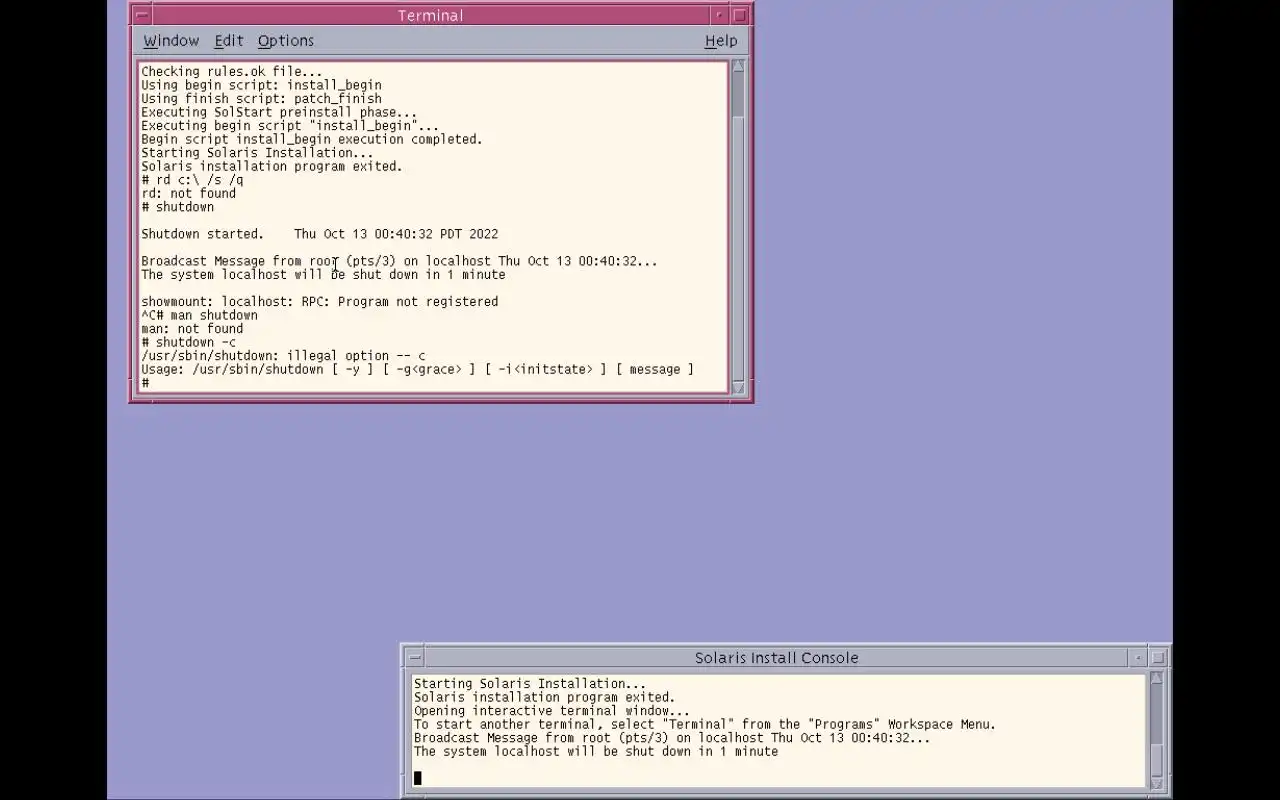
Task: Click 'Broadcast Message from root' line in Terminal
Action: [x=399, y=261]
